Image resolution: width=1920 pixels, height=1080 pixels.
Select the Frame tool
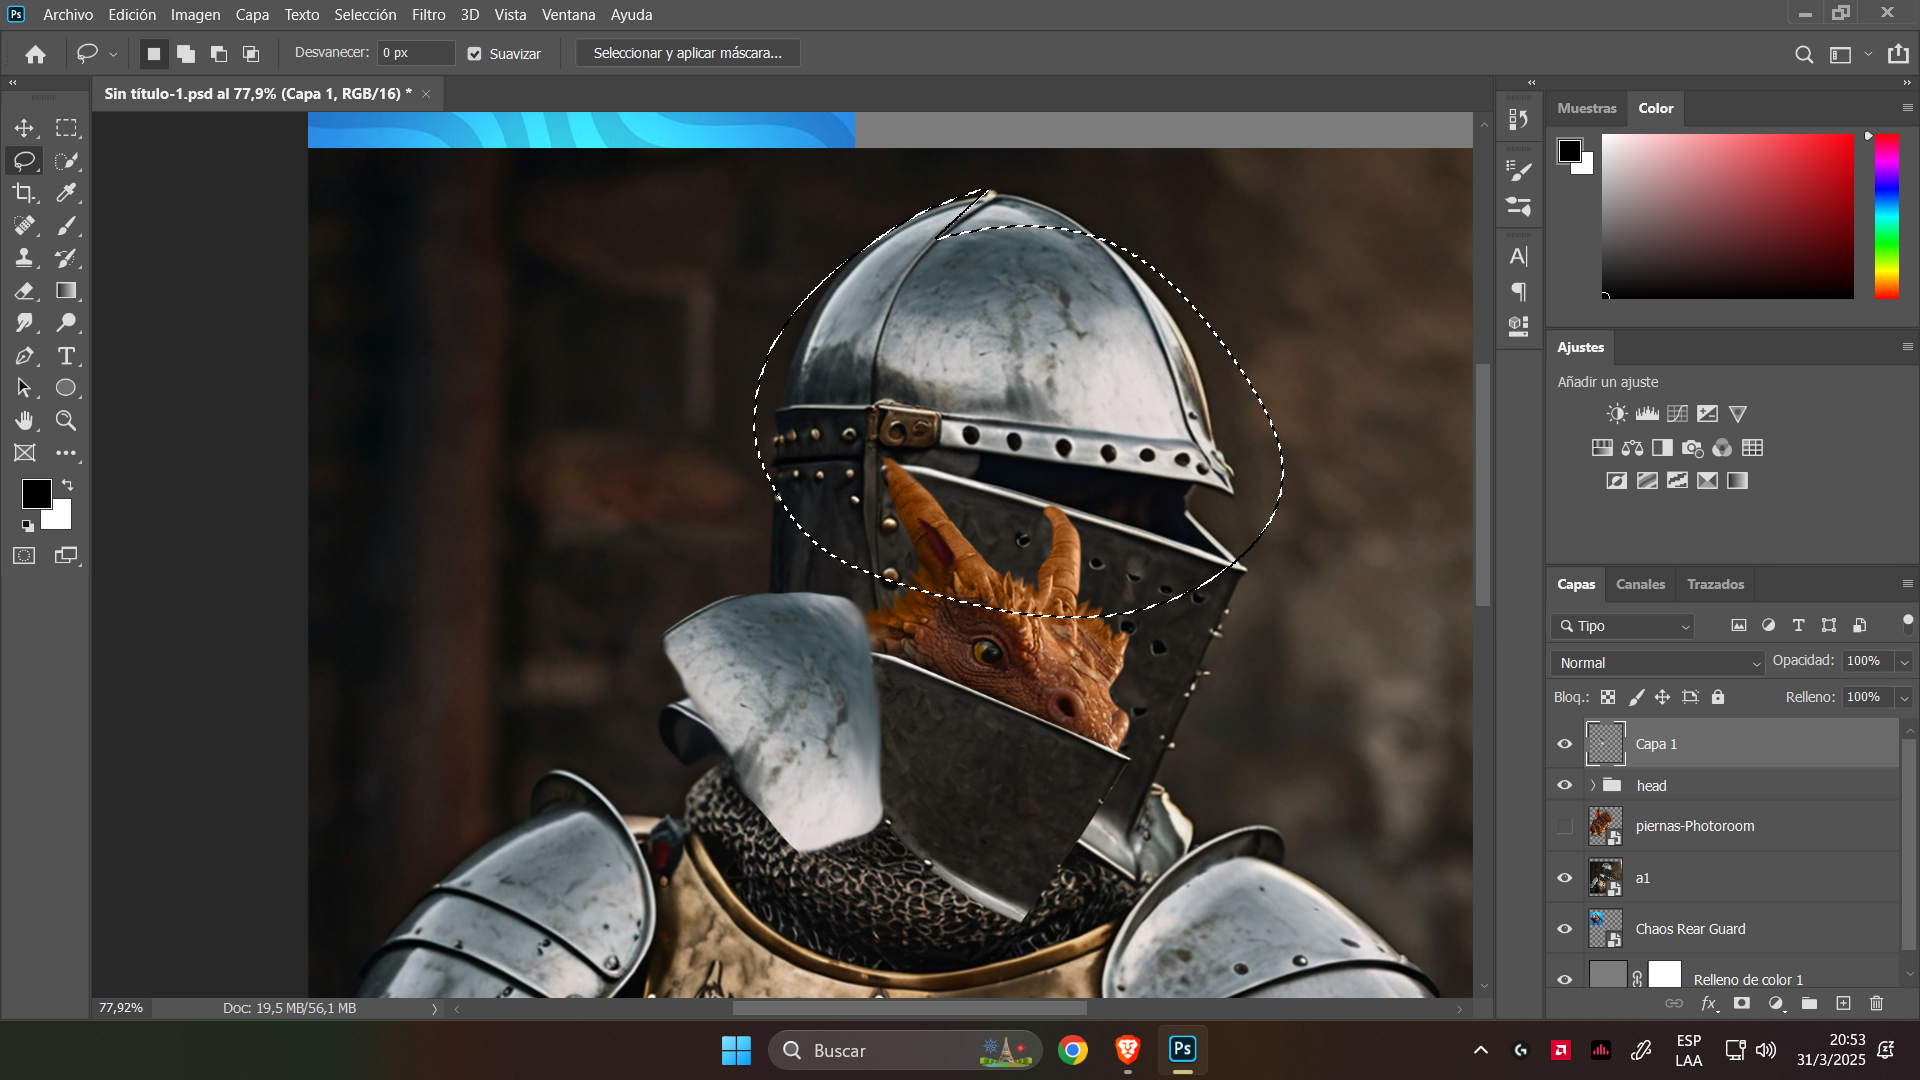[x=24, y=453]
